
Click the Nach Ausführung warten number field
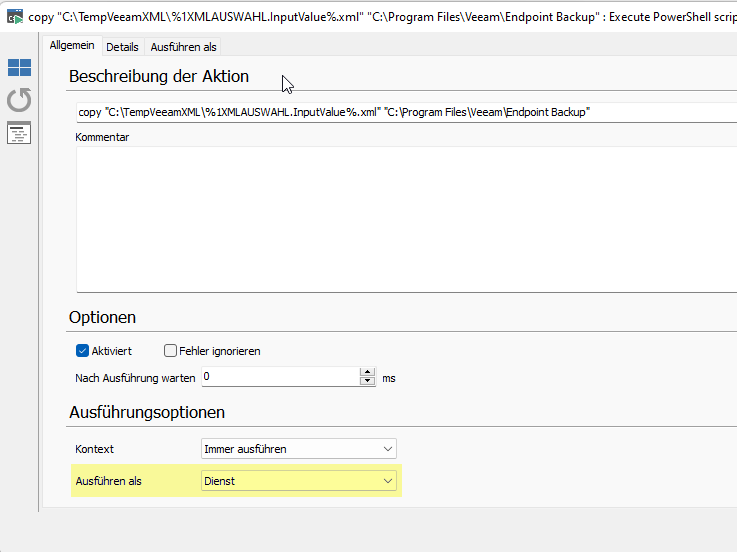(280, 377)
